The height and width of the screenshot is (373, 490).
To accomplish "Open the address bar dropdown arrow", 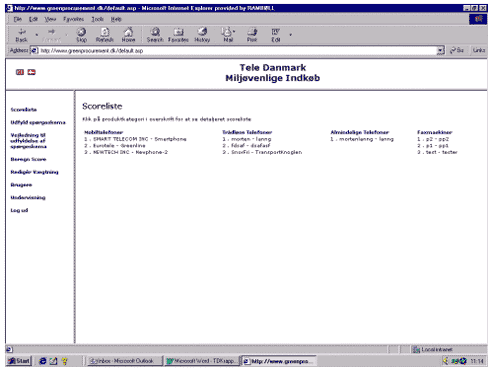I will point(441,50).
